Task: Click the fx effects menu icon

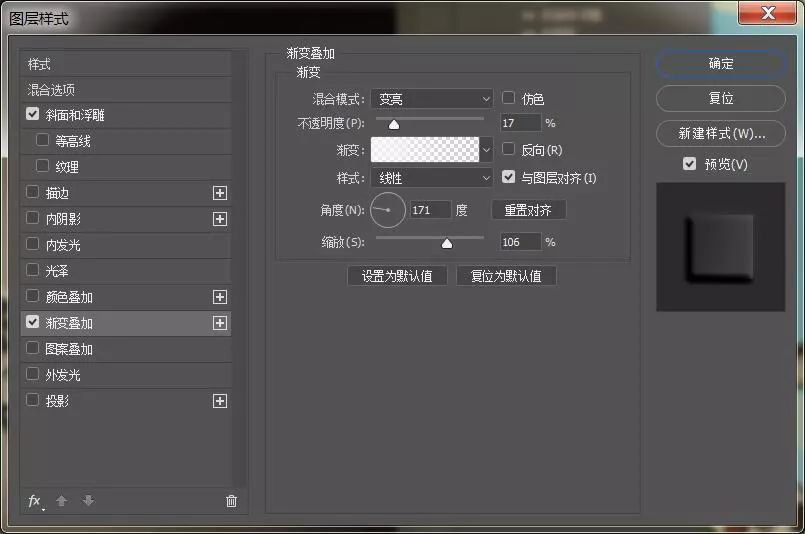Action: 35,501
